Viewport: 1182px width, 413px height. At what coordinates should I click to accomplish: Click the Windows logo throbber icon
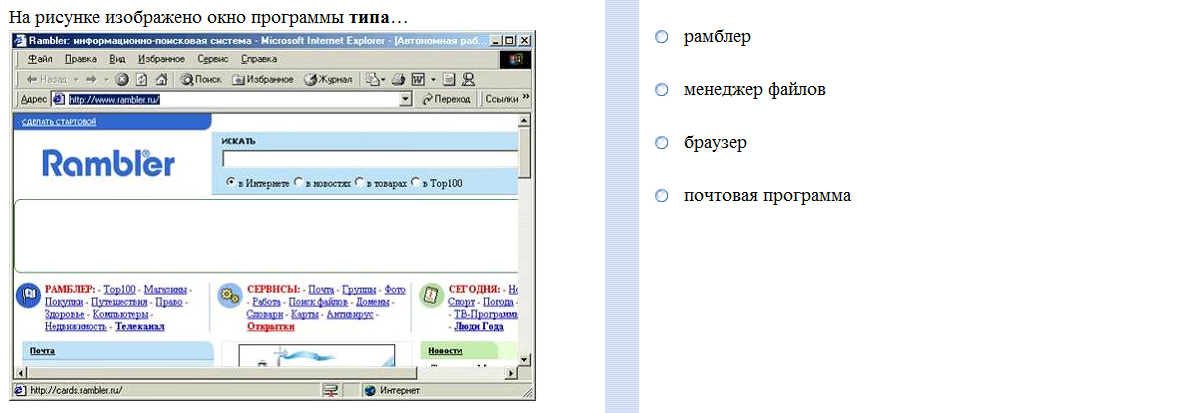click(516, 59)
